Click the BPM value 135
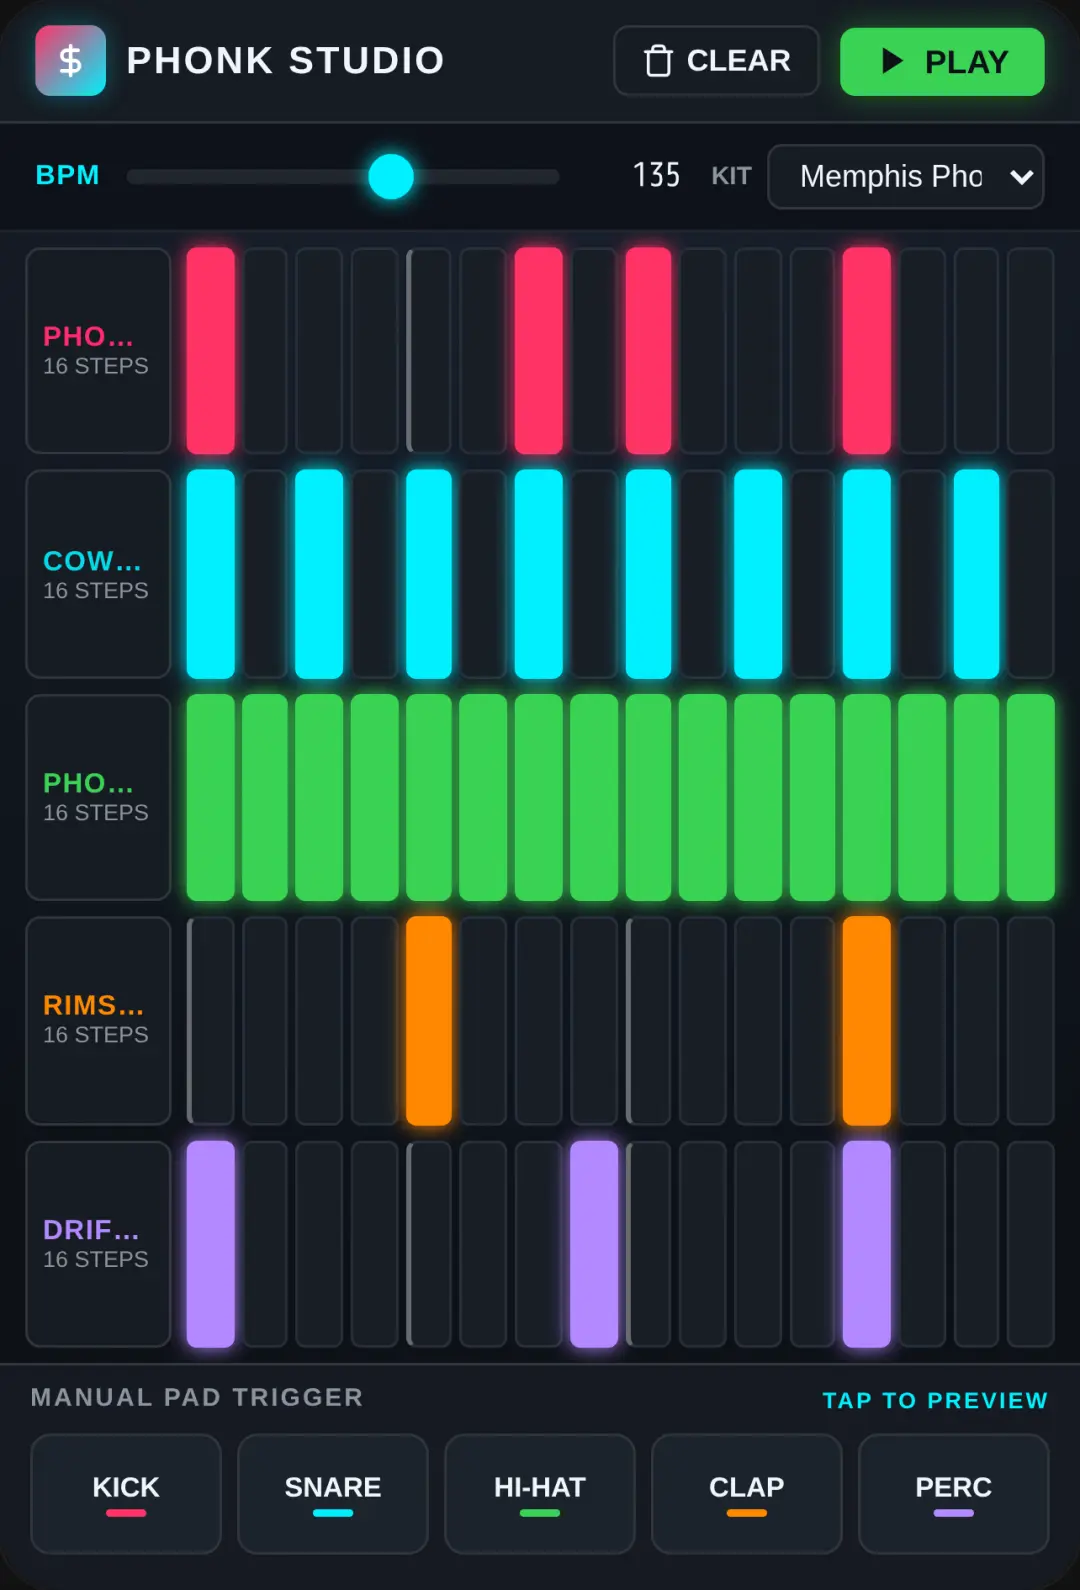Screen dimensions: 1080x1590 (656, 176)
